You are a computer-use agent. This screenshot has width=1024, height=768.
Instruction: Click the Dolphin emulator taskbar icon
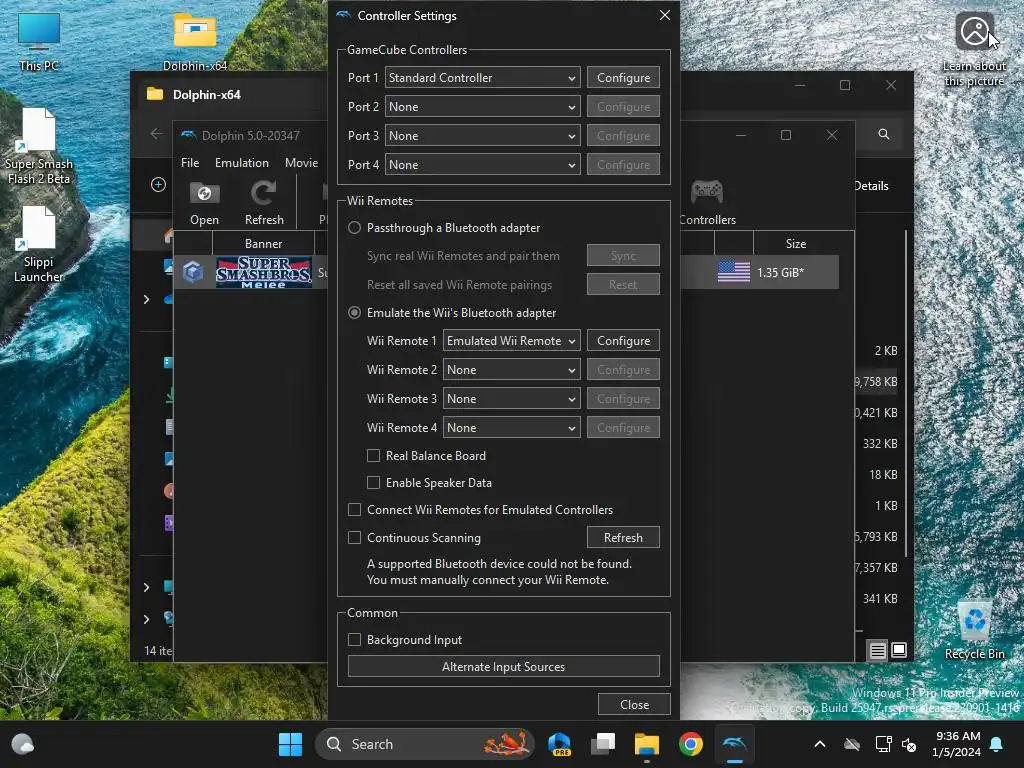(x=734, y=744)
